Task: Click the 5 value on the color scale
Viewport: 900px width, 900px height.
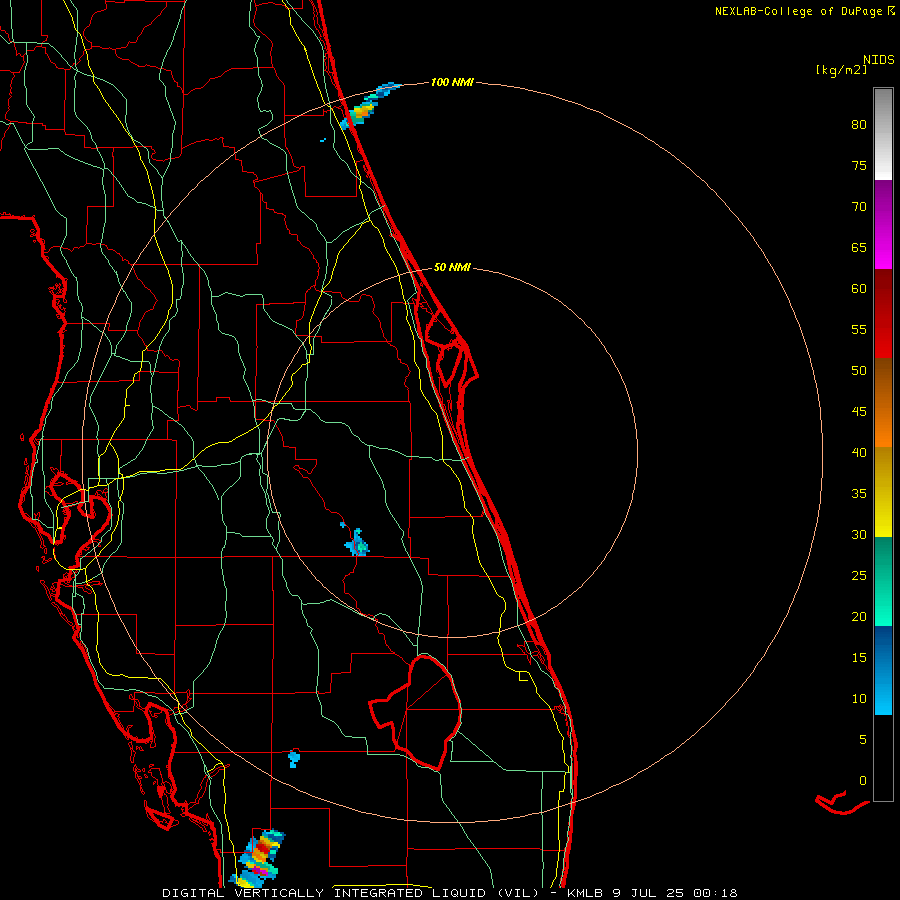Action: click(863, 740)
